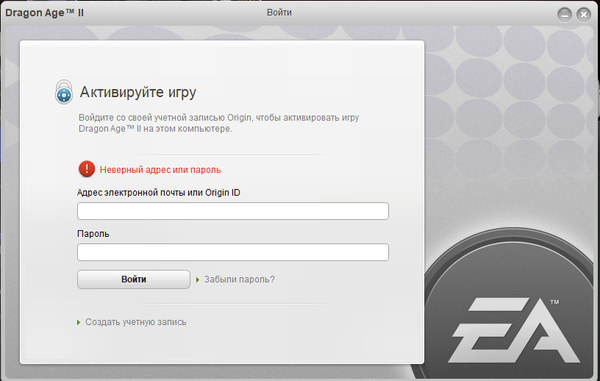Image resolution: width=600 pixels, height=381 pixels.
Task: Click the Войти login button
Action: click(x=134, y=279)
